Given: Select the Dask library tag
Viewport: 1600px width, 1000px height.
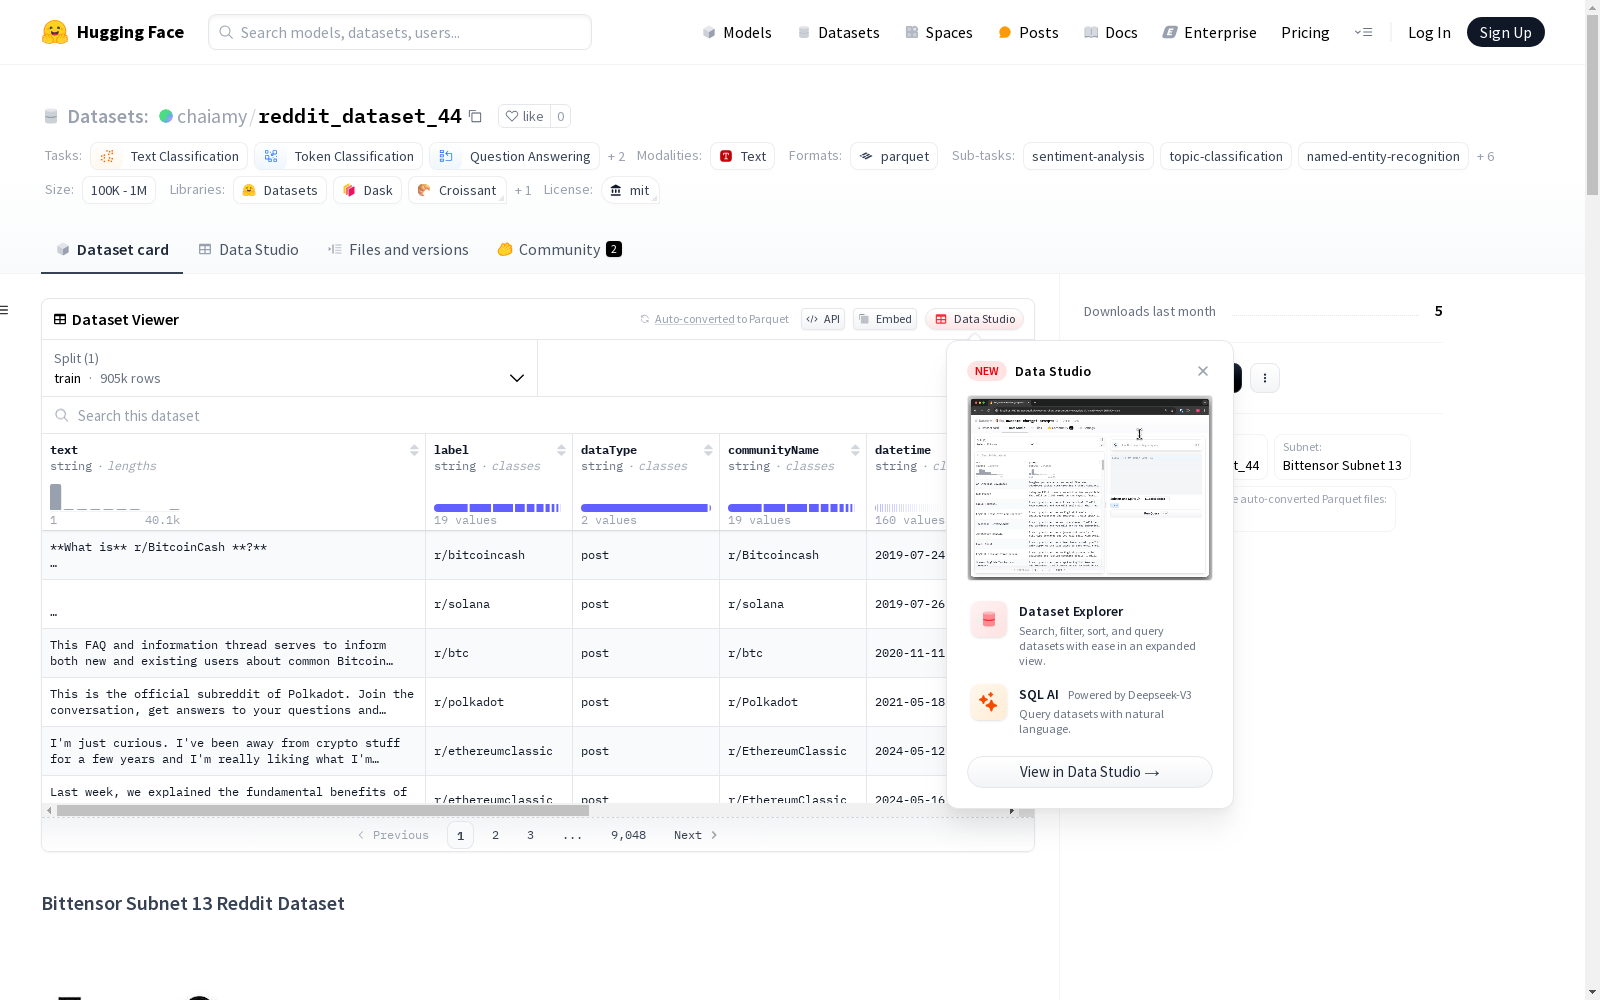Looking at the screenshot, I should pos(368,190).
